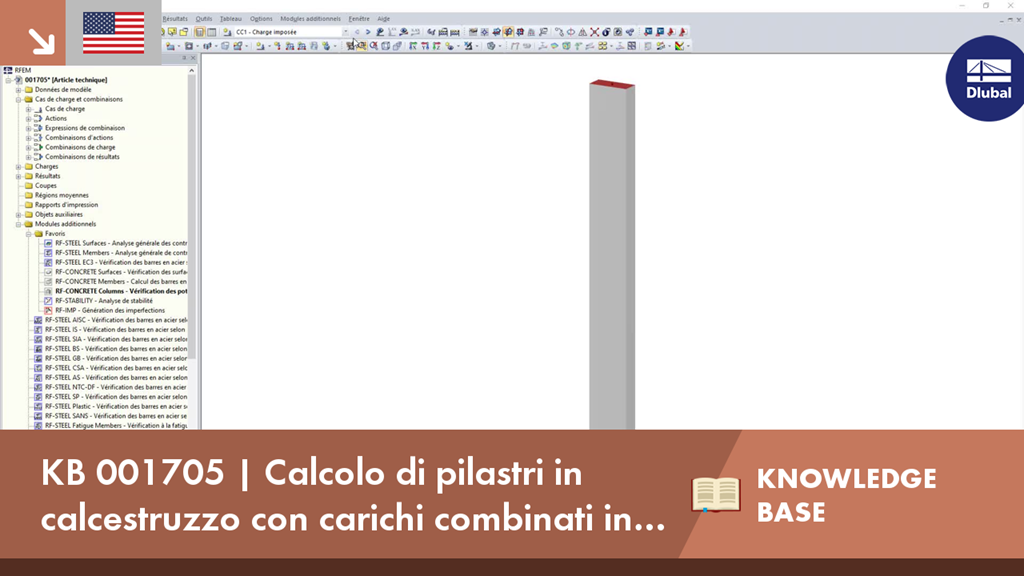Select RF-STEEL Fatigue Members entry
Screen dimensions: 1024x576
coord(116,425)
